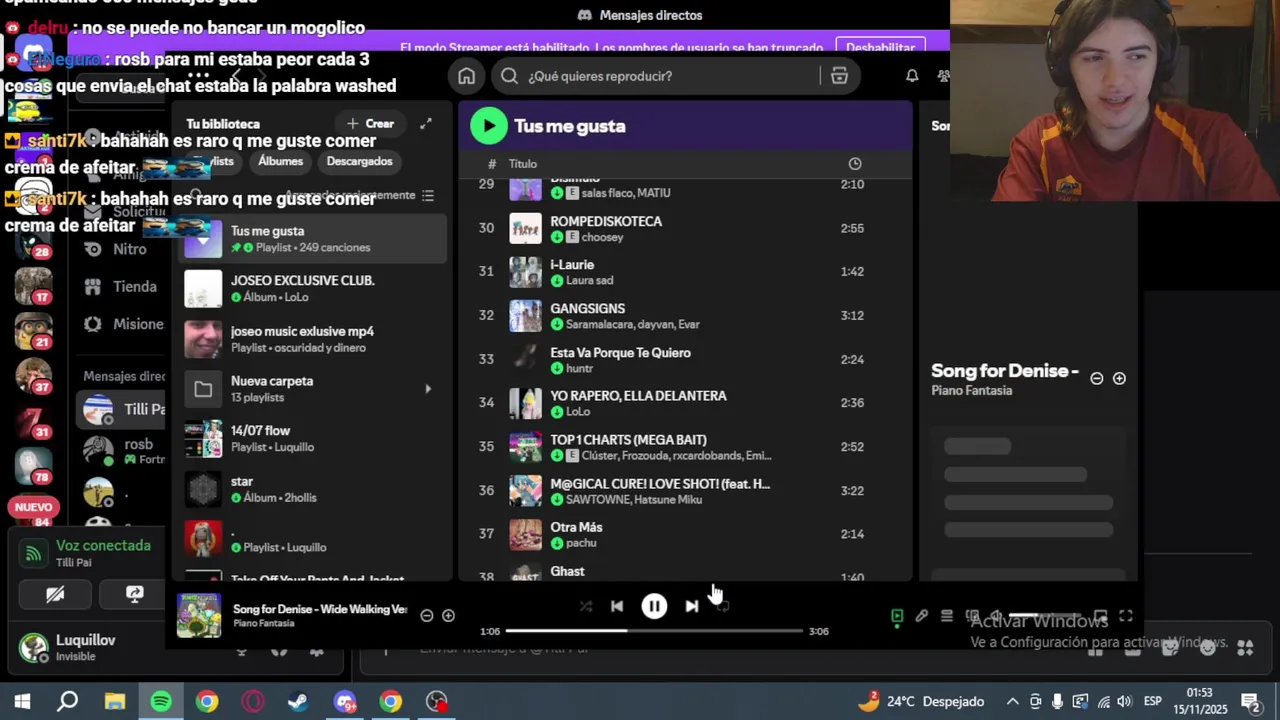Expand Tu biblioteca with arrows icon

pyautogui.click(x=426, y=124)
